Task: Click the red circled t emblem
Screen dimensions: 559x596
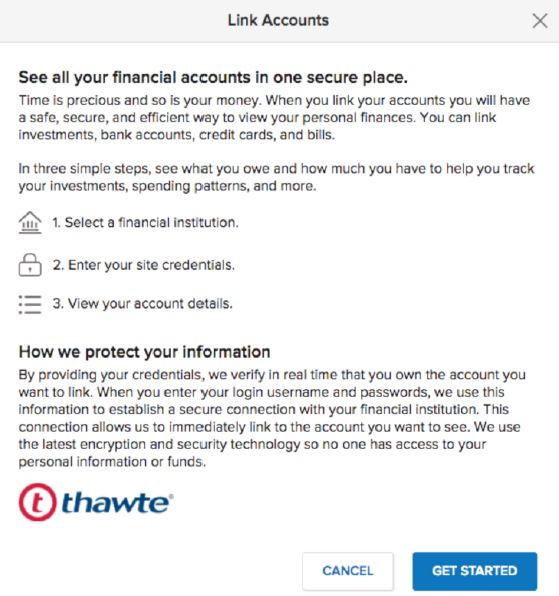Action: pyautogui.click(x=38, y=502)
